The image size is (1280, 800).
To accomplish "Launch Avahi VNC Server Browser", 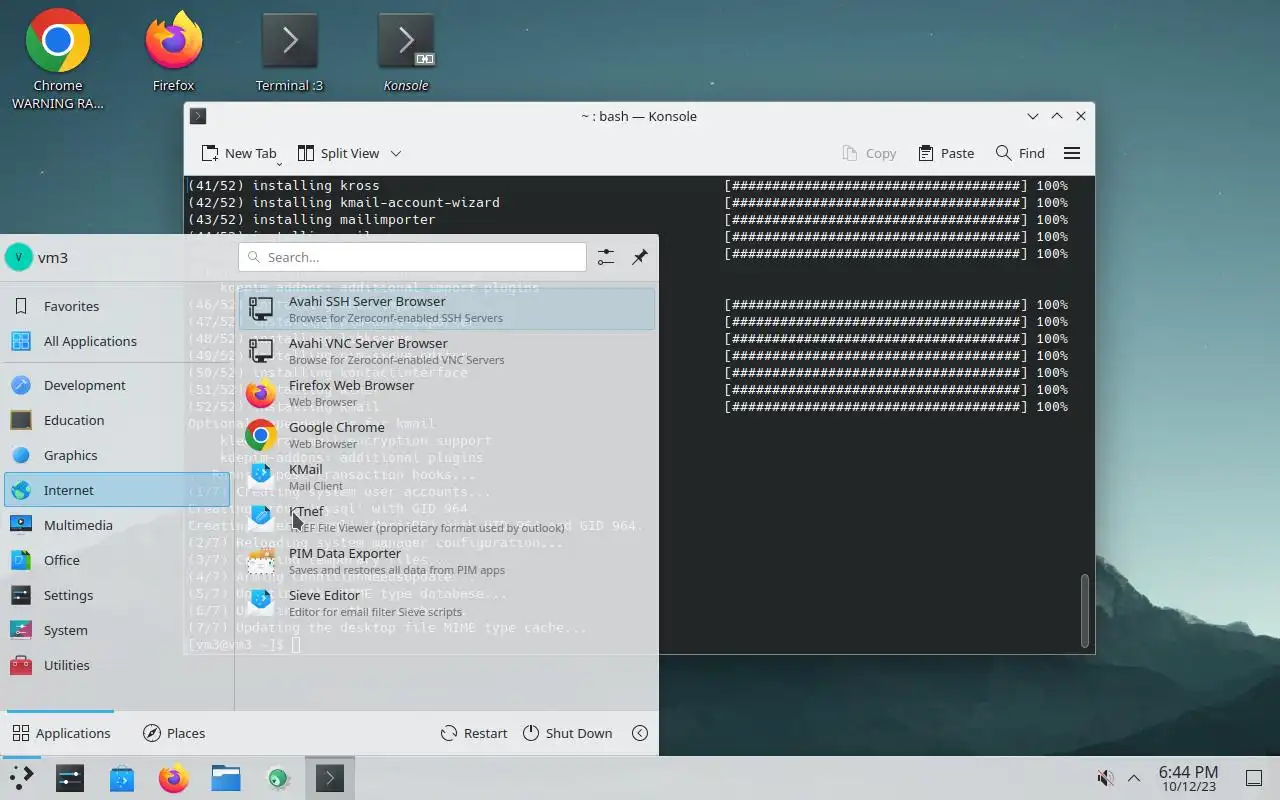I will pos(447,351).
